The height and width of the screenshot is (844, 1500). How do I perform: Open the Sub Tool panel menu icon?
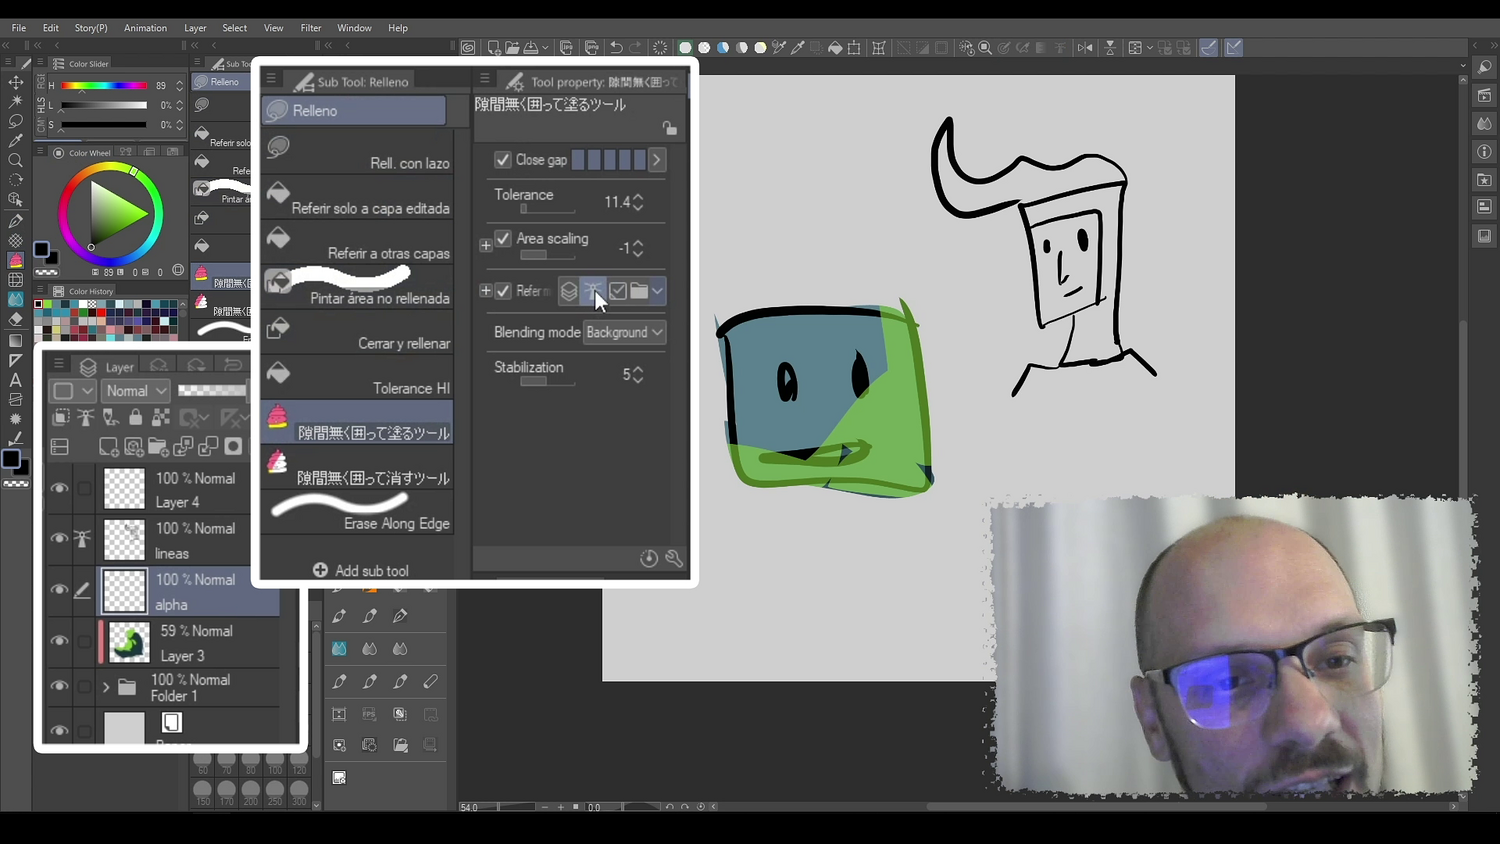pos(271,80)
